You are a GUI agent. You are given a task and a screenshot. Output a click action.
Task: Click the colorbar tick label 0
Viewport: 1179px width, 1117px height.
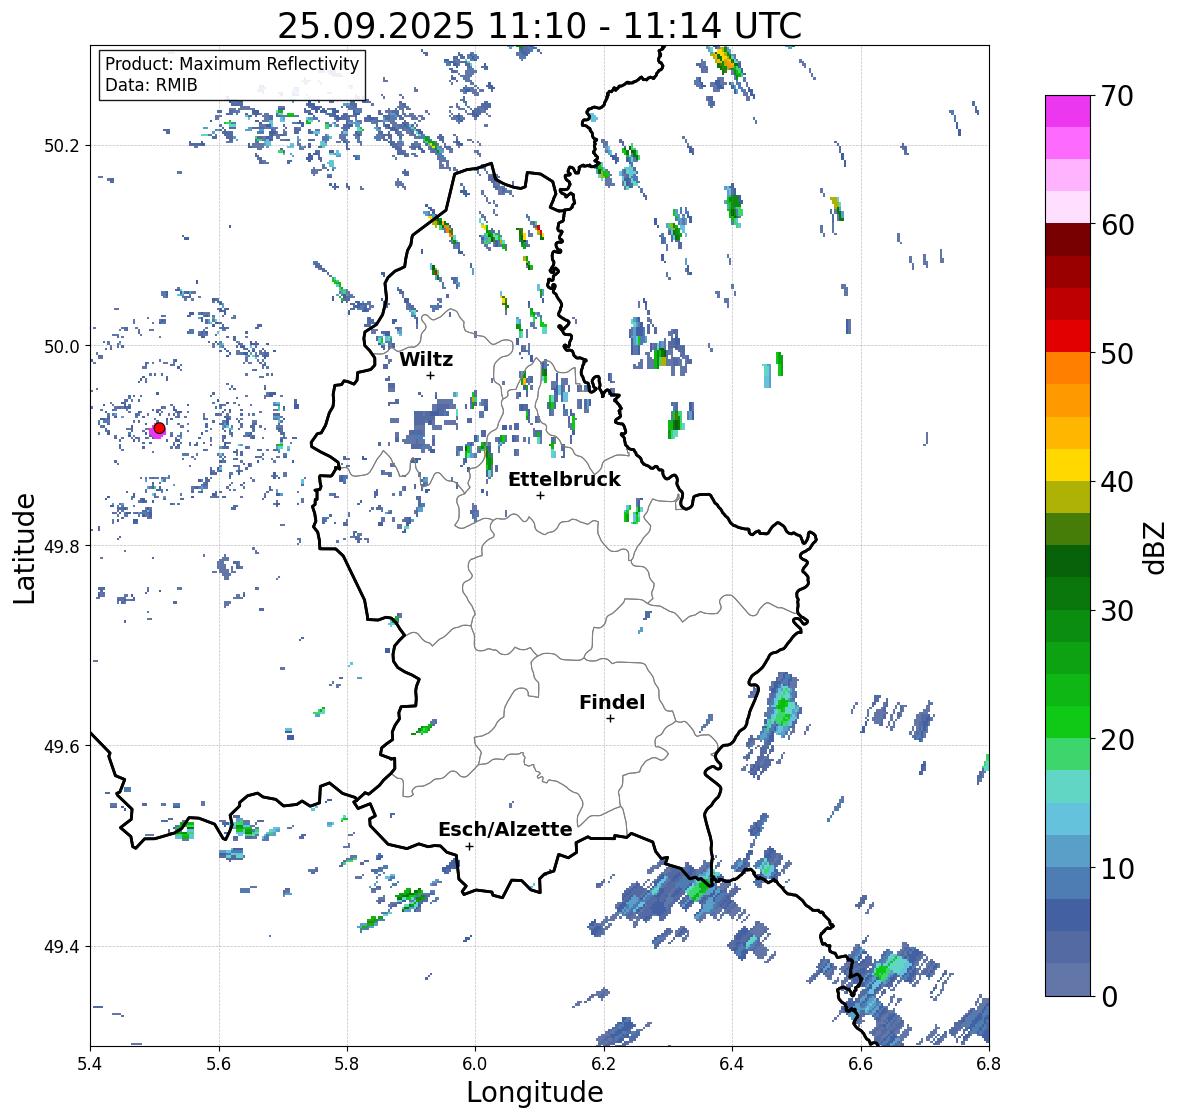[x=1109, y=997]
